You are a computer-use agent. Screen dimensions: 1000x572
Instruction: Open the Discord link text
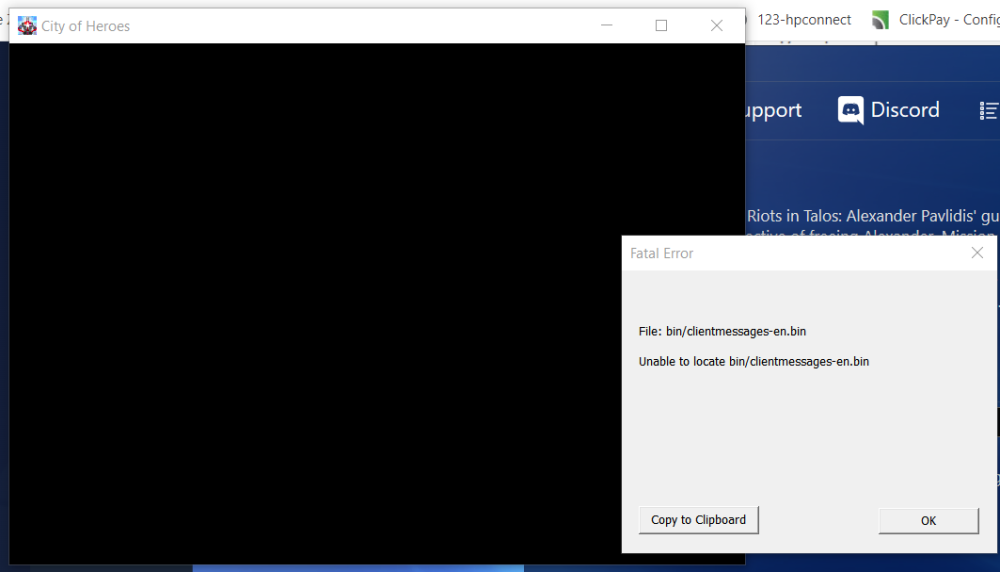click(905, 110)
